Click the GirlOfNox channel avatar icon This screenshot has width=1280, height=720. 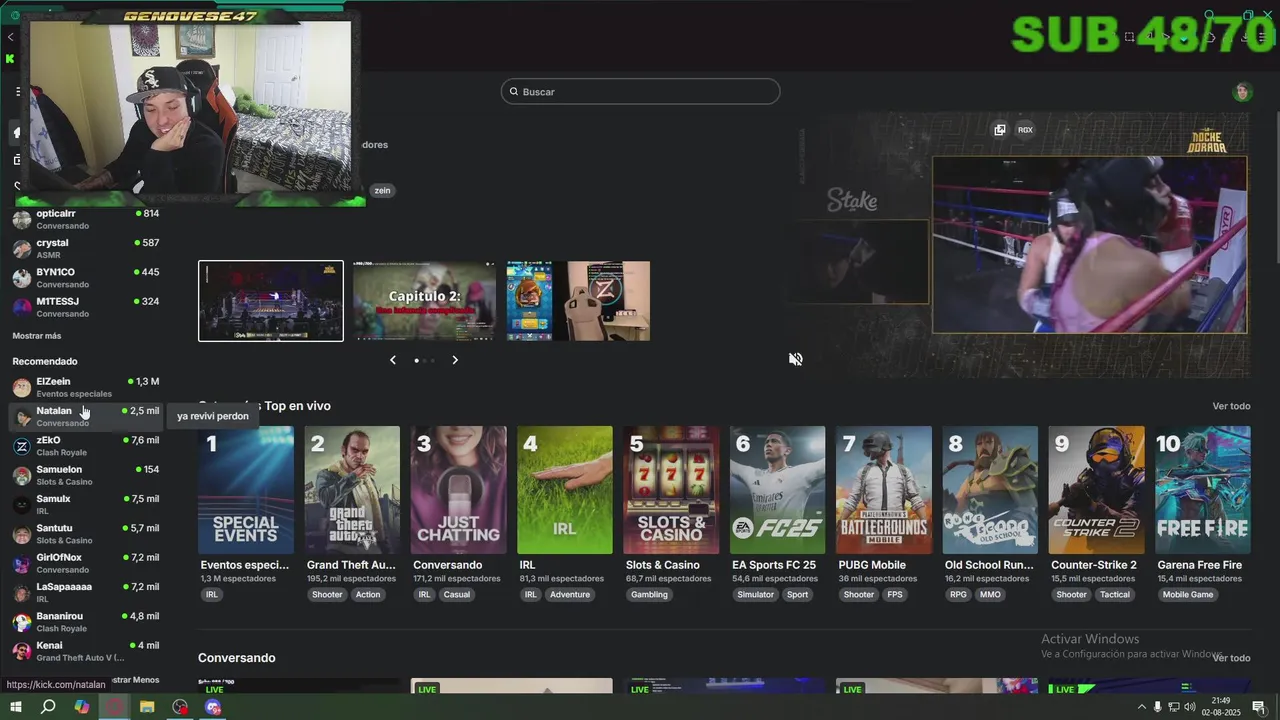[22, 563]
